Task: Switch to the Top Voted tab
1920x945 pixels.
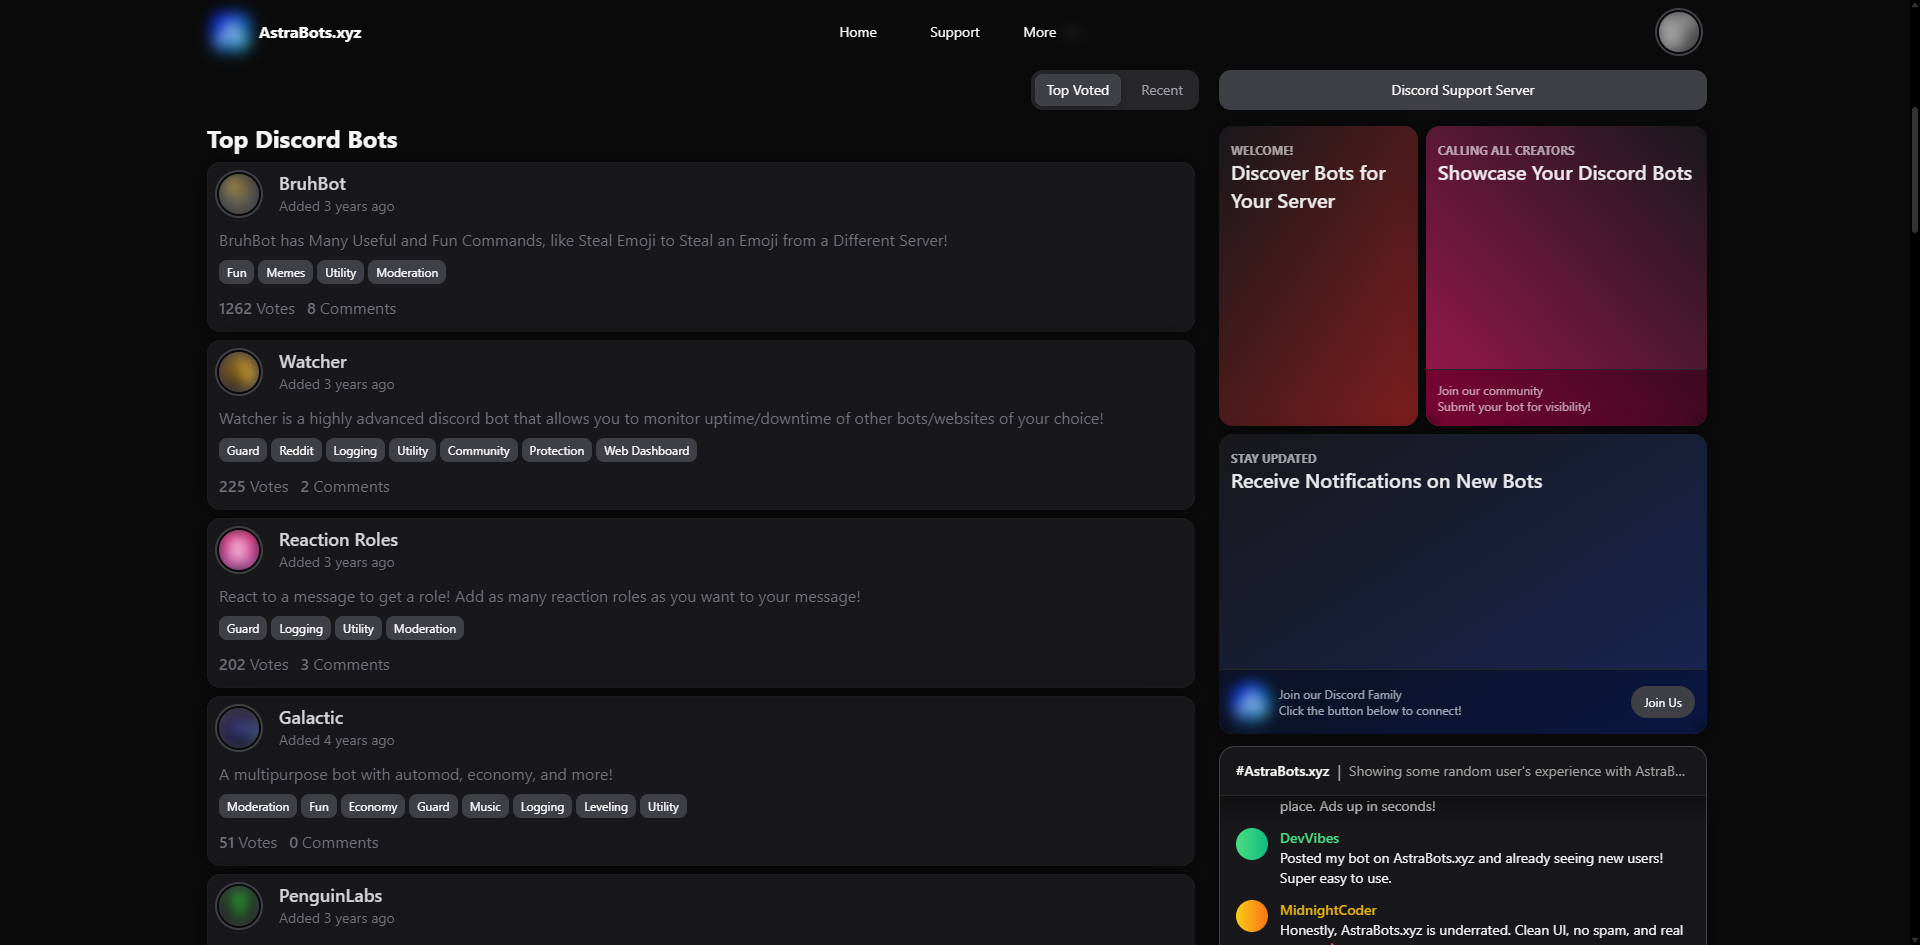Action: click(1077, 90)
